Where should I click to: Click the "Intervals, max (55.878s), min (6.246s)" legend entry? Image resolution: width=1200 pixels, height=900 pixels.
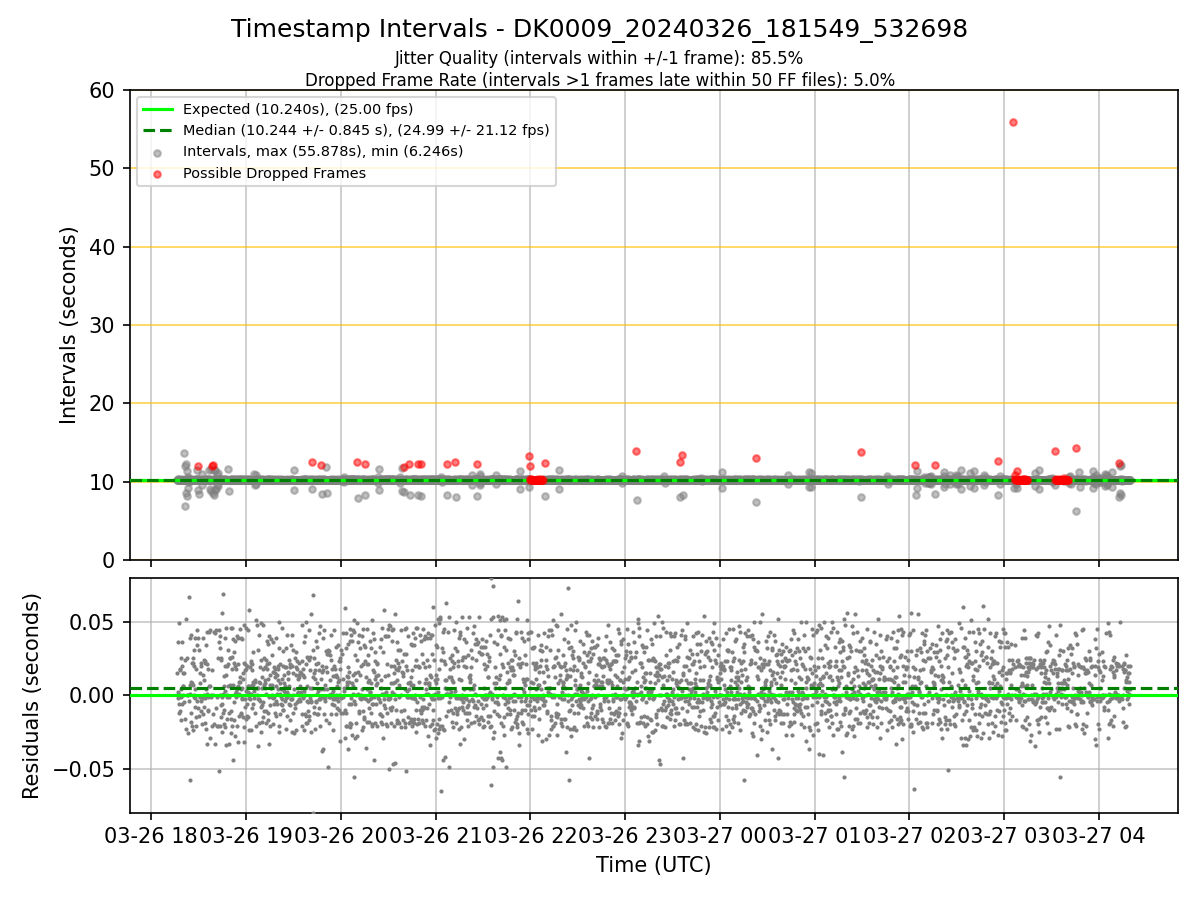coord(323,151)
